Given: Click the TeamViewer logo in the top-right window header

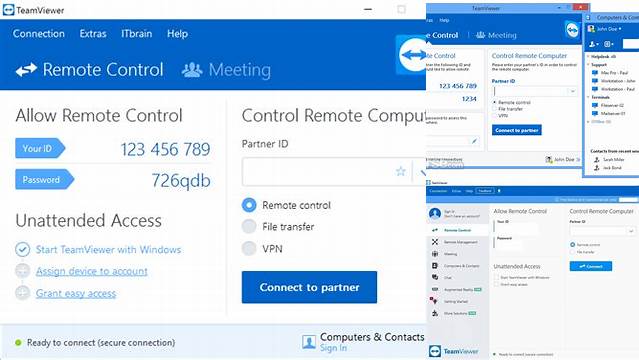Looking at the screenshot, I should coord(572,30).
